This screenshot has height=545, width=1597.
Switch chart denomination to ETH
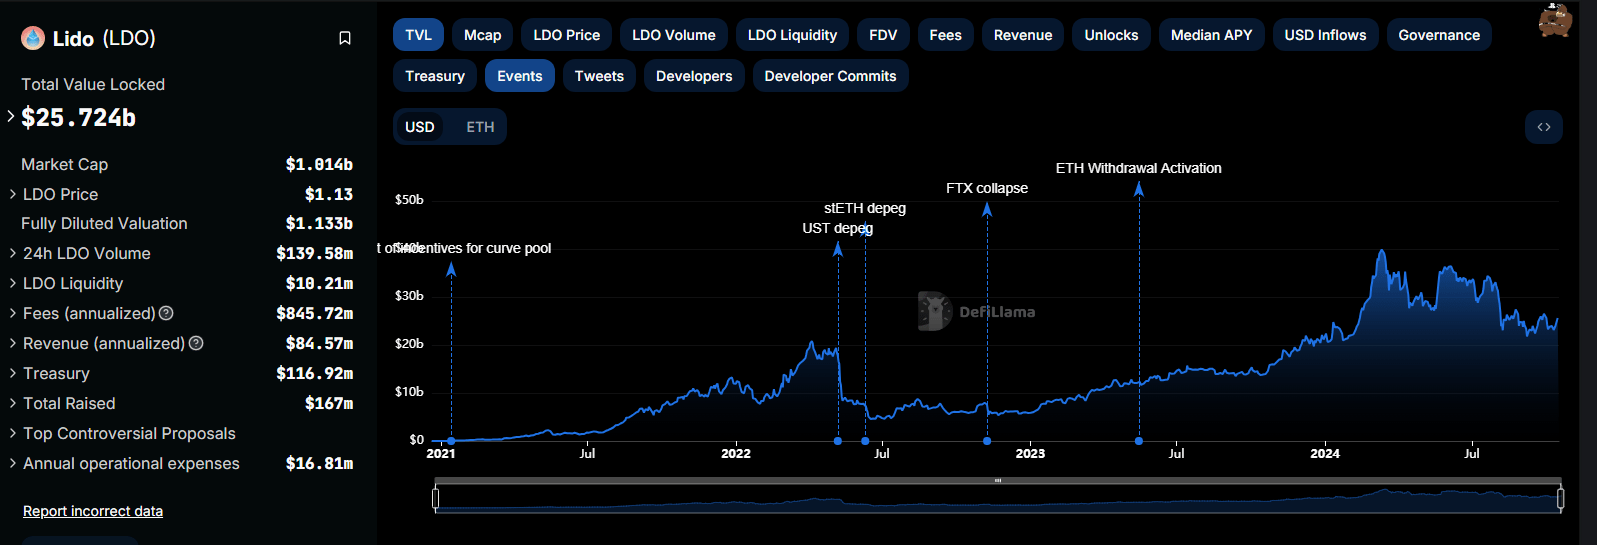pyautogui.click(x=480, y=127)
